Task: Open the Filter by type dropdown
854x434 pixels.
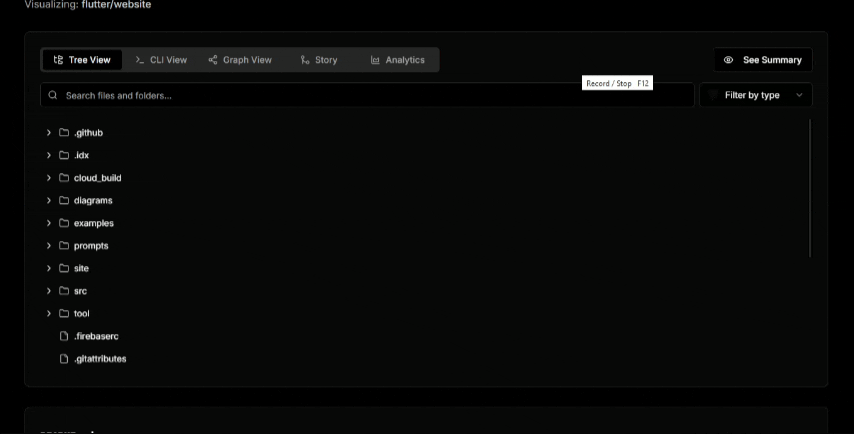Action: [x=756, y=95]
